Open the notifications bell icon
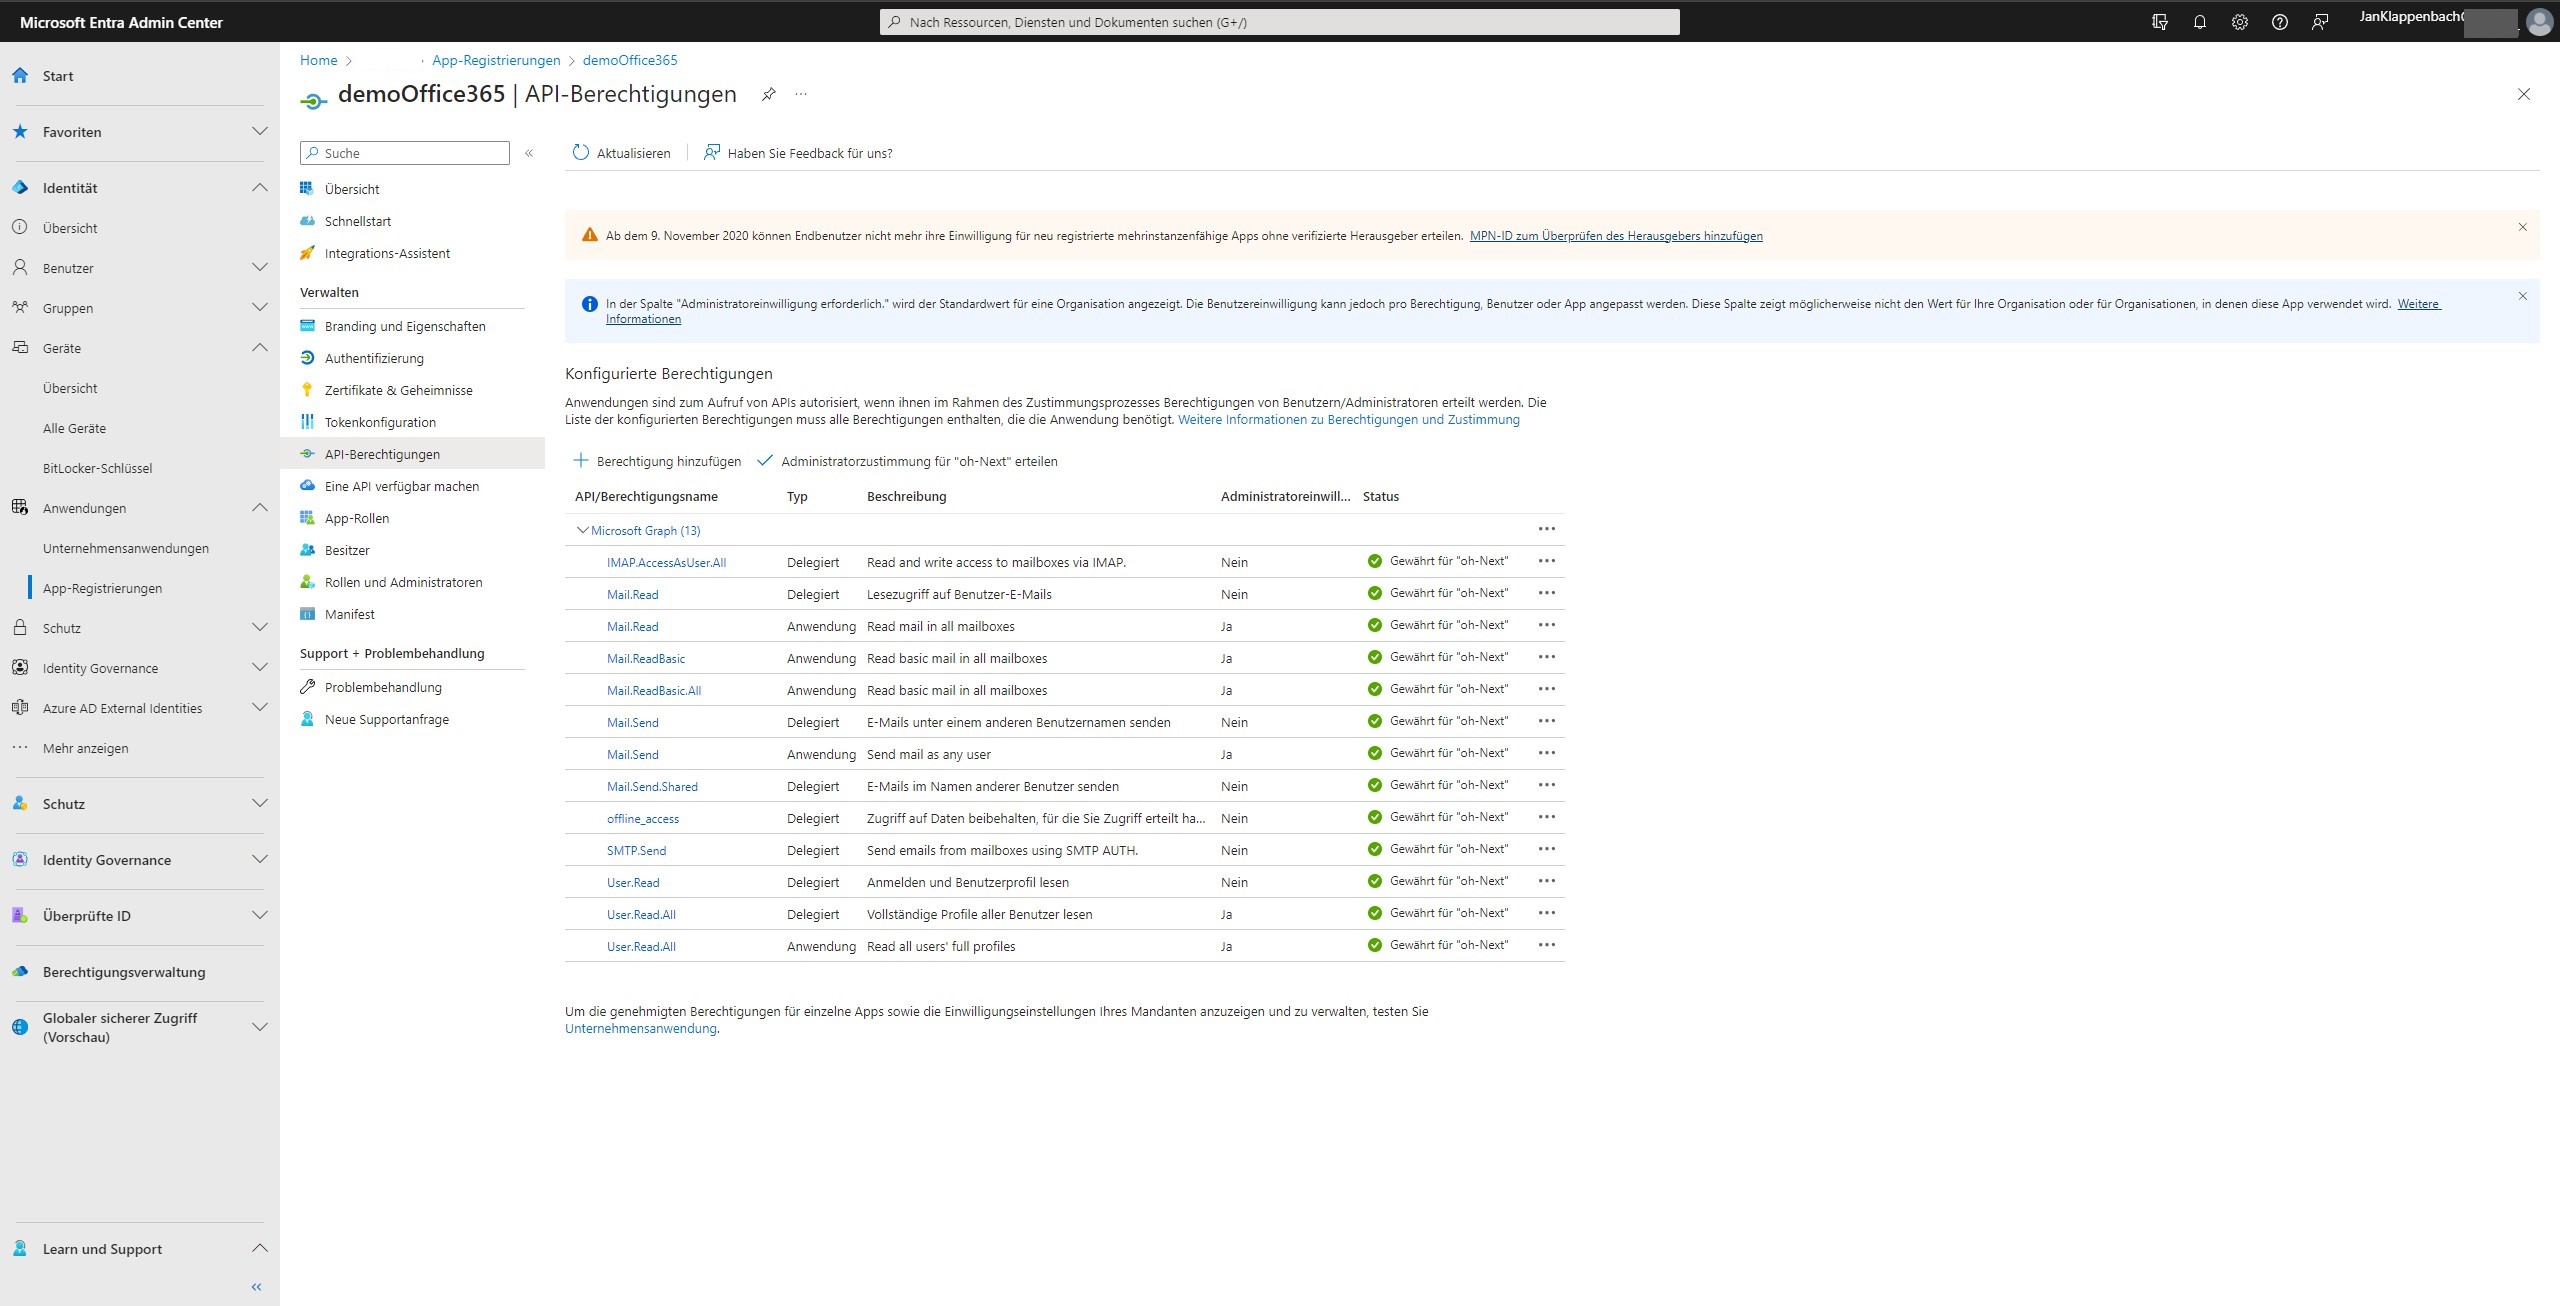Screen dimensions: 2560x1306 point(2199,22)
